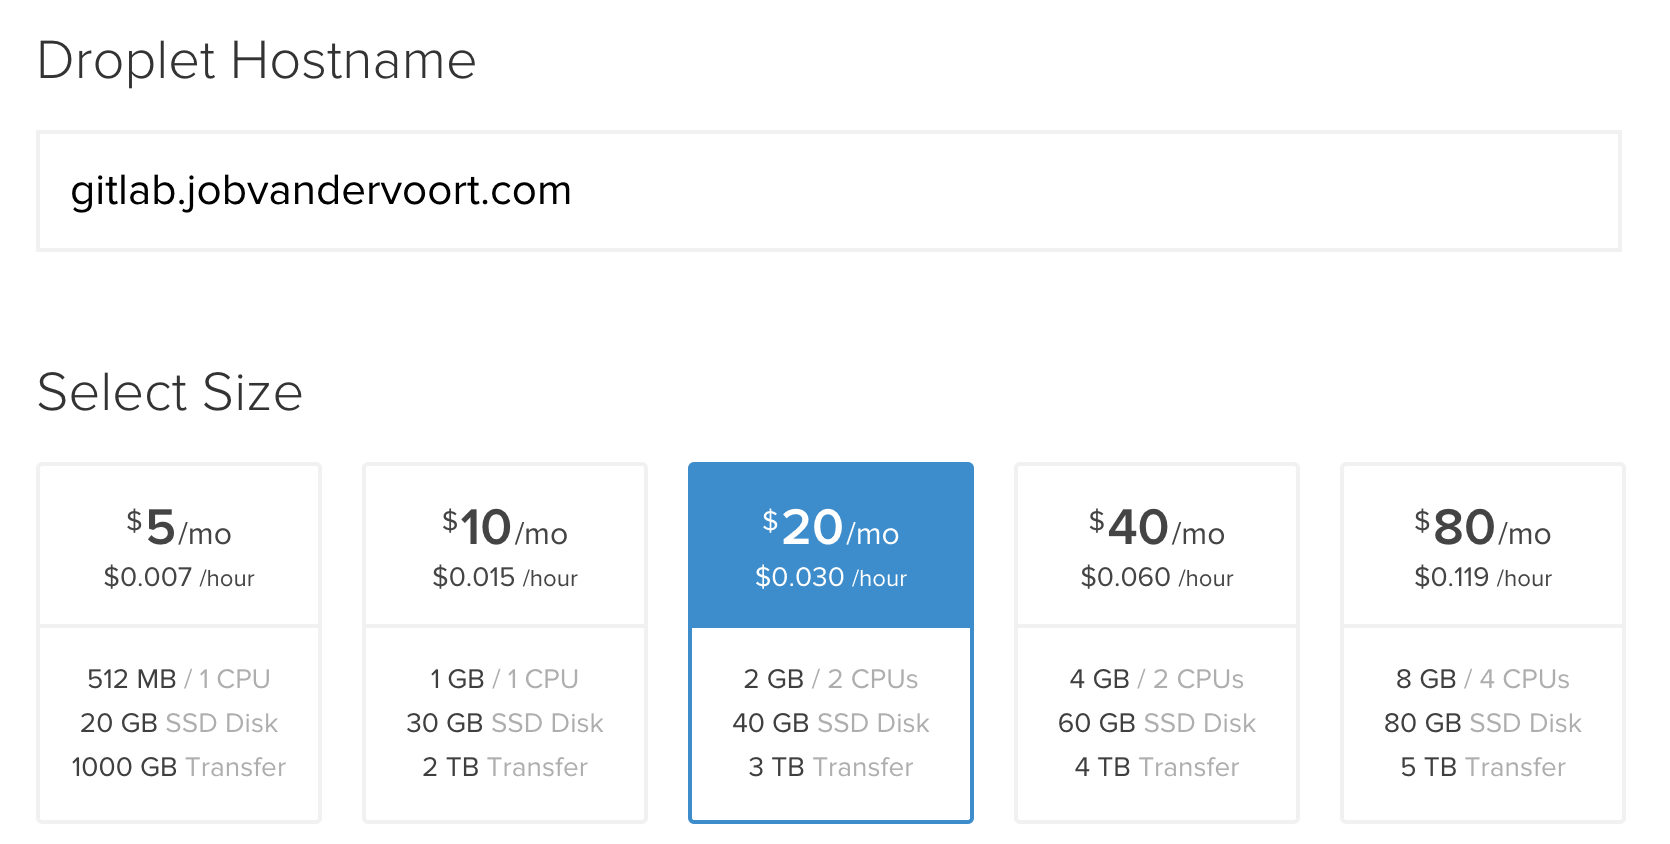Click the Droplet Hostname heading

pyautogui.click(x=256, y=60)
